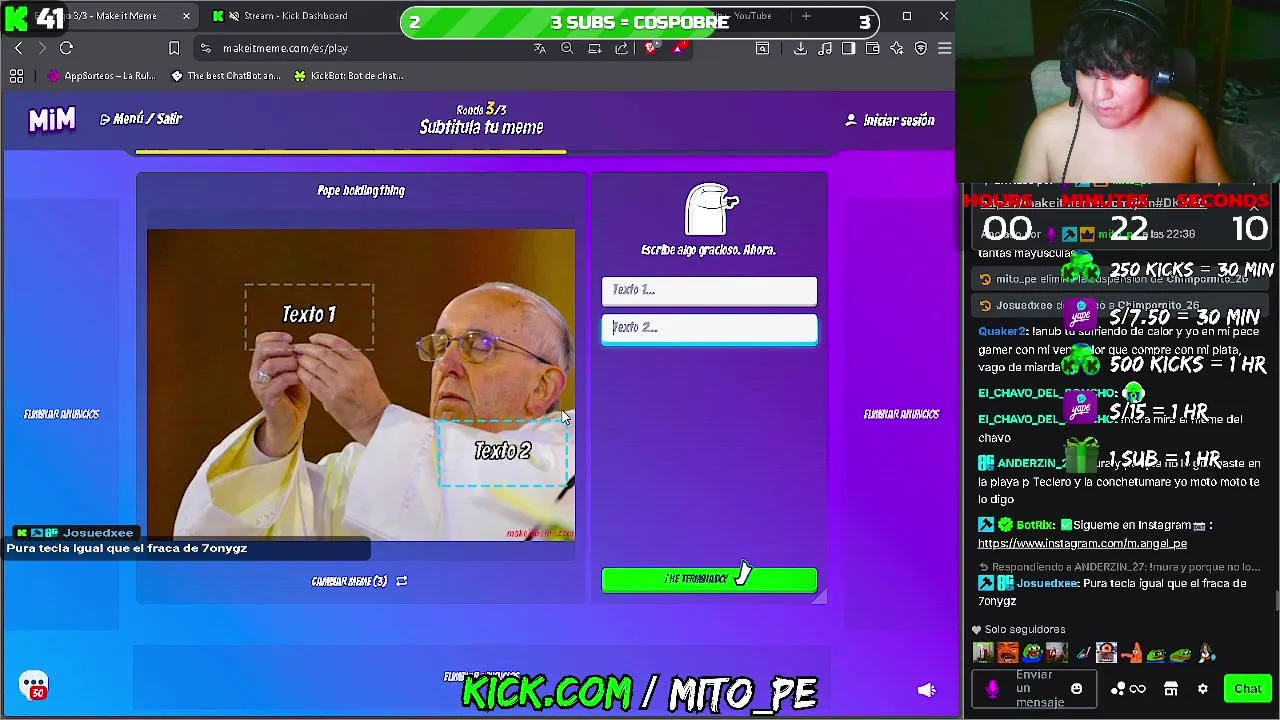Screen dimensions: 1280x720
Task: Bookmark this page with the bookmark icon
Action: pos(174,48)
